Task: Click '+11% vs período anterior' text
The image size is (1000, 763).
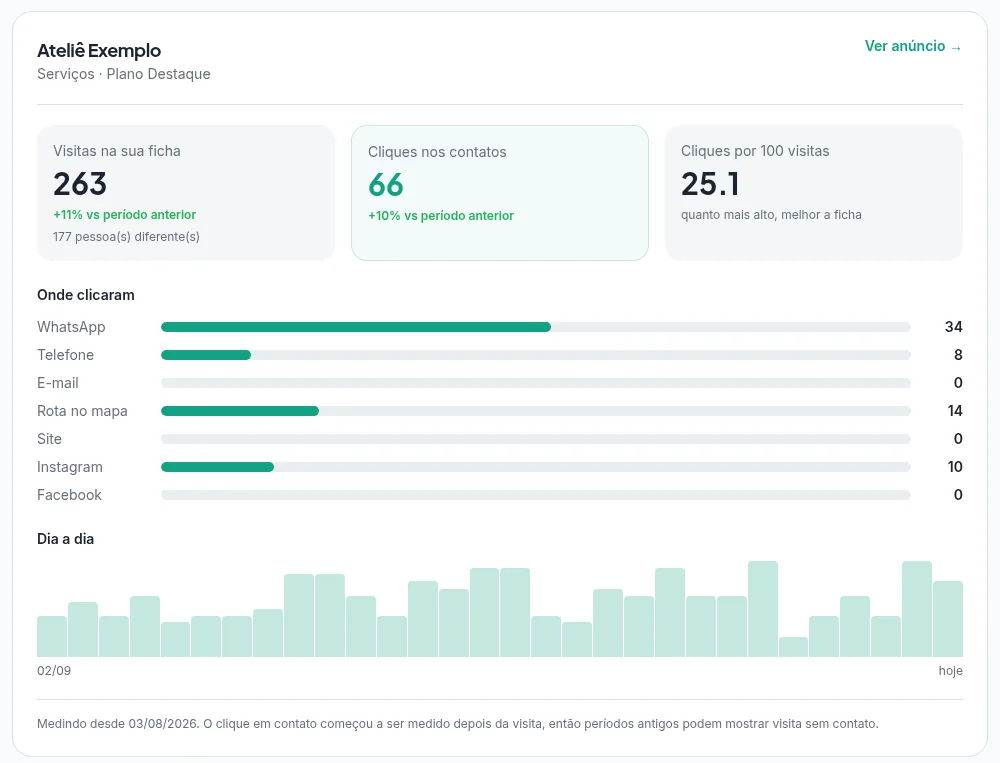Action: [124, 214]
